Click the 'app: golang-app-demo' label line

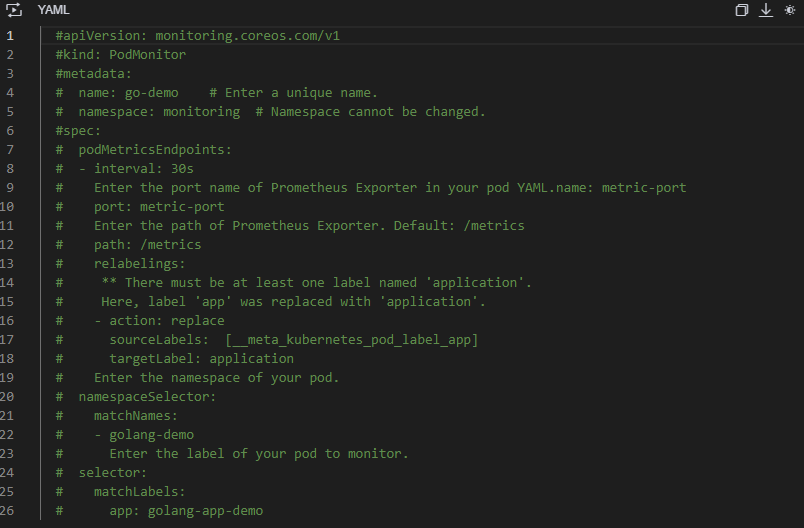pyautogui.click(x=186, y=511)
